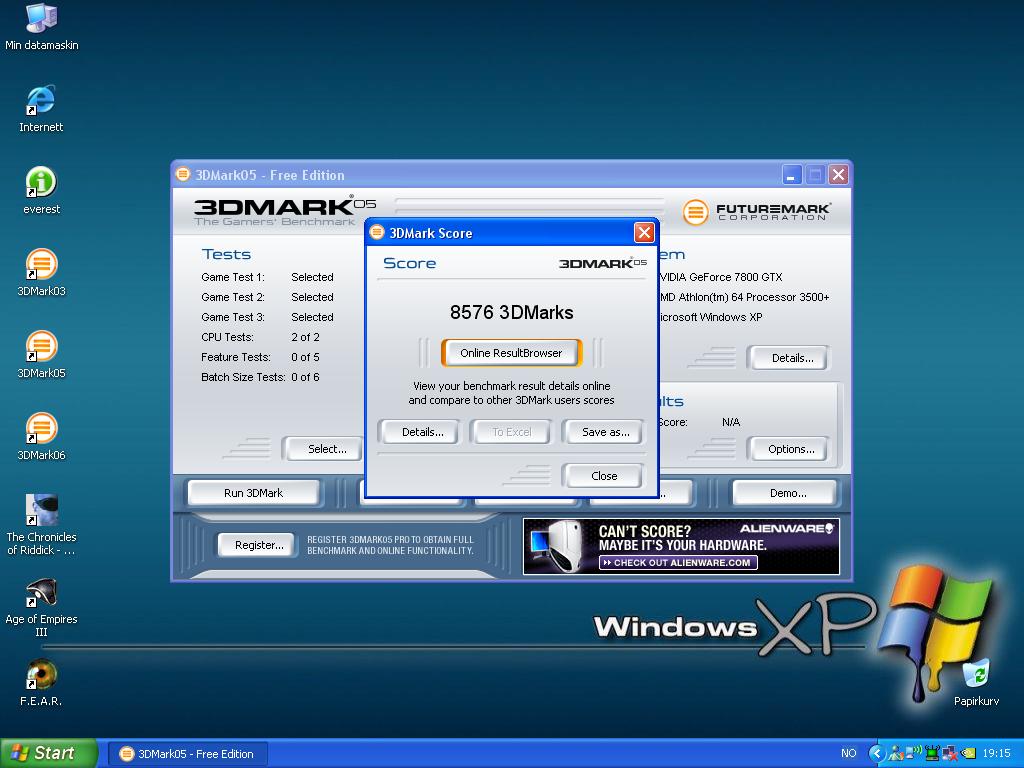Click the Microsoft Windows XP system text
The width and height of the screenshot is (1024, 768).
click(711, 317)
